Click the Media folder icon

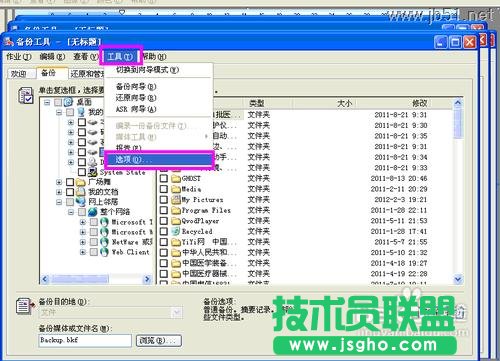click(x=176, y=189)
